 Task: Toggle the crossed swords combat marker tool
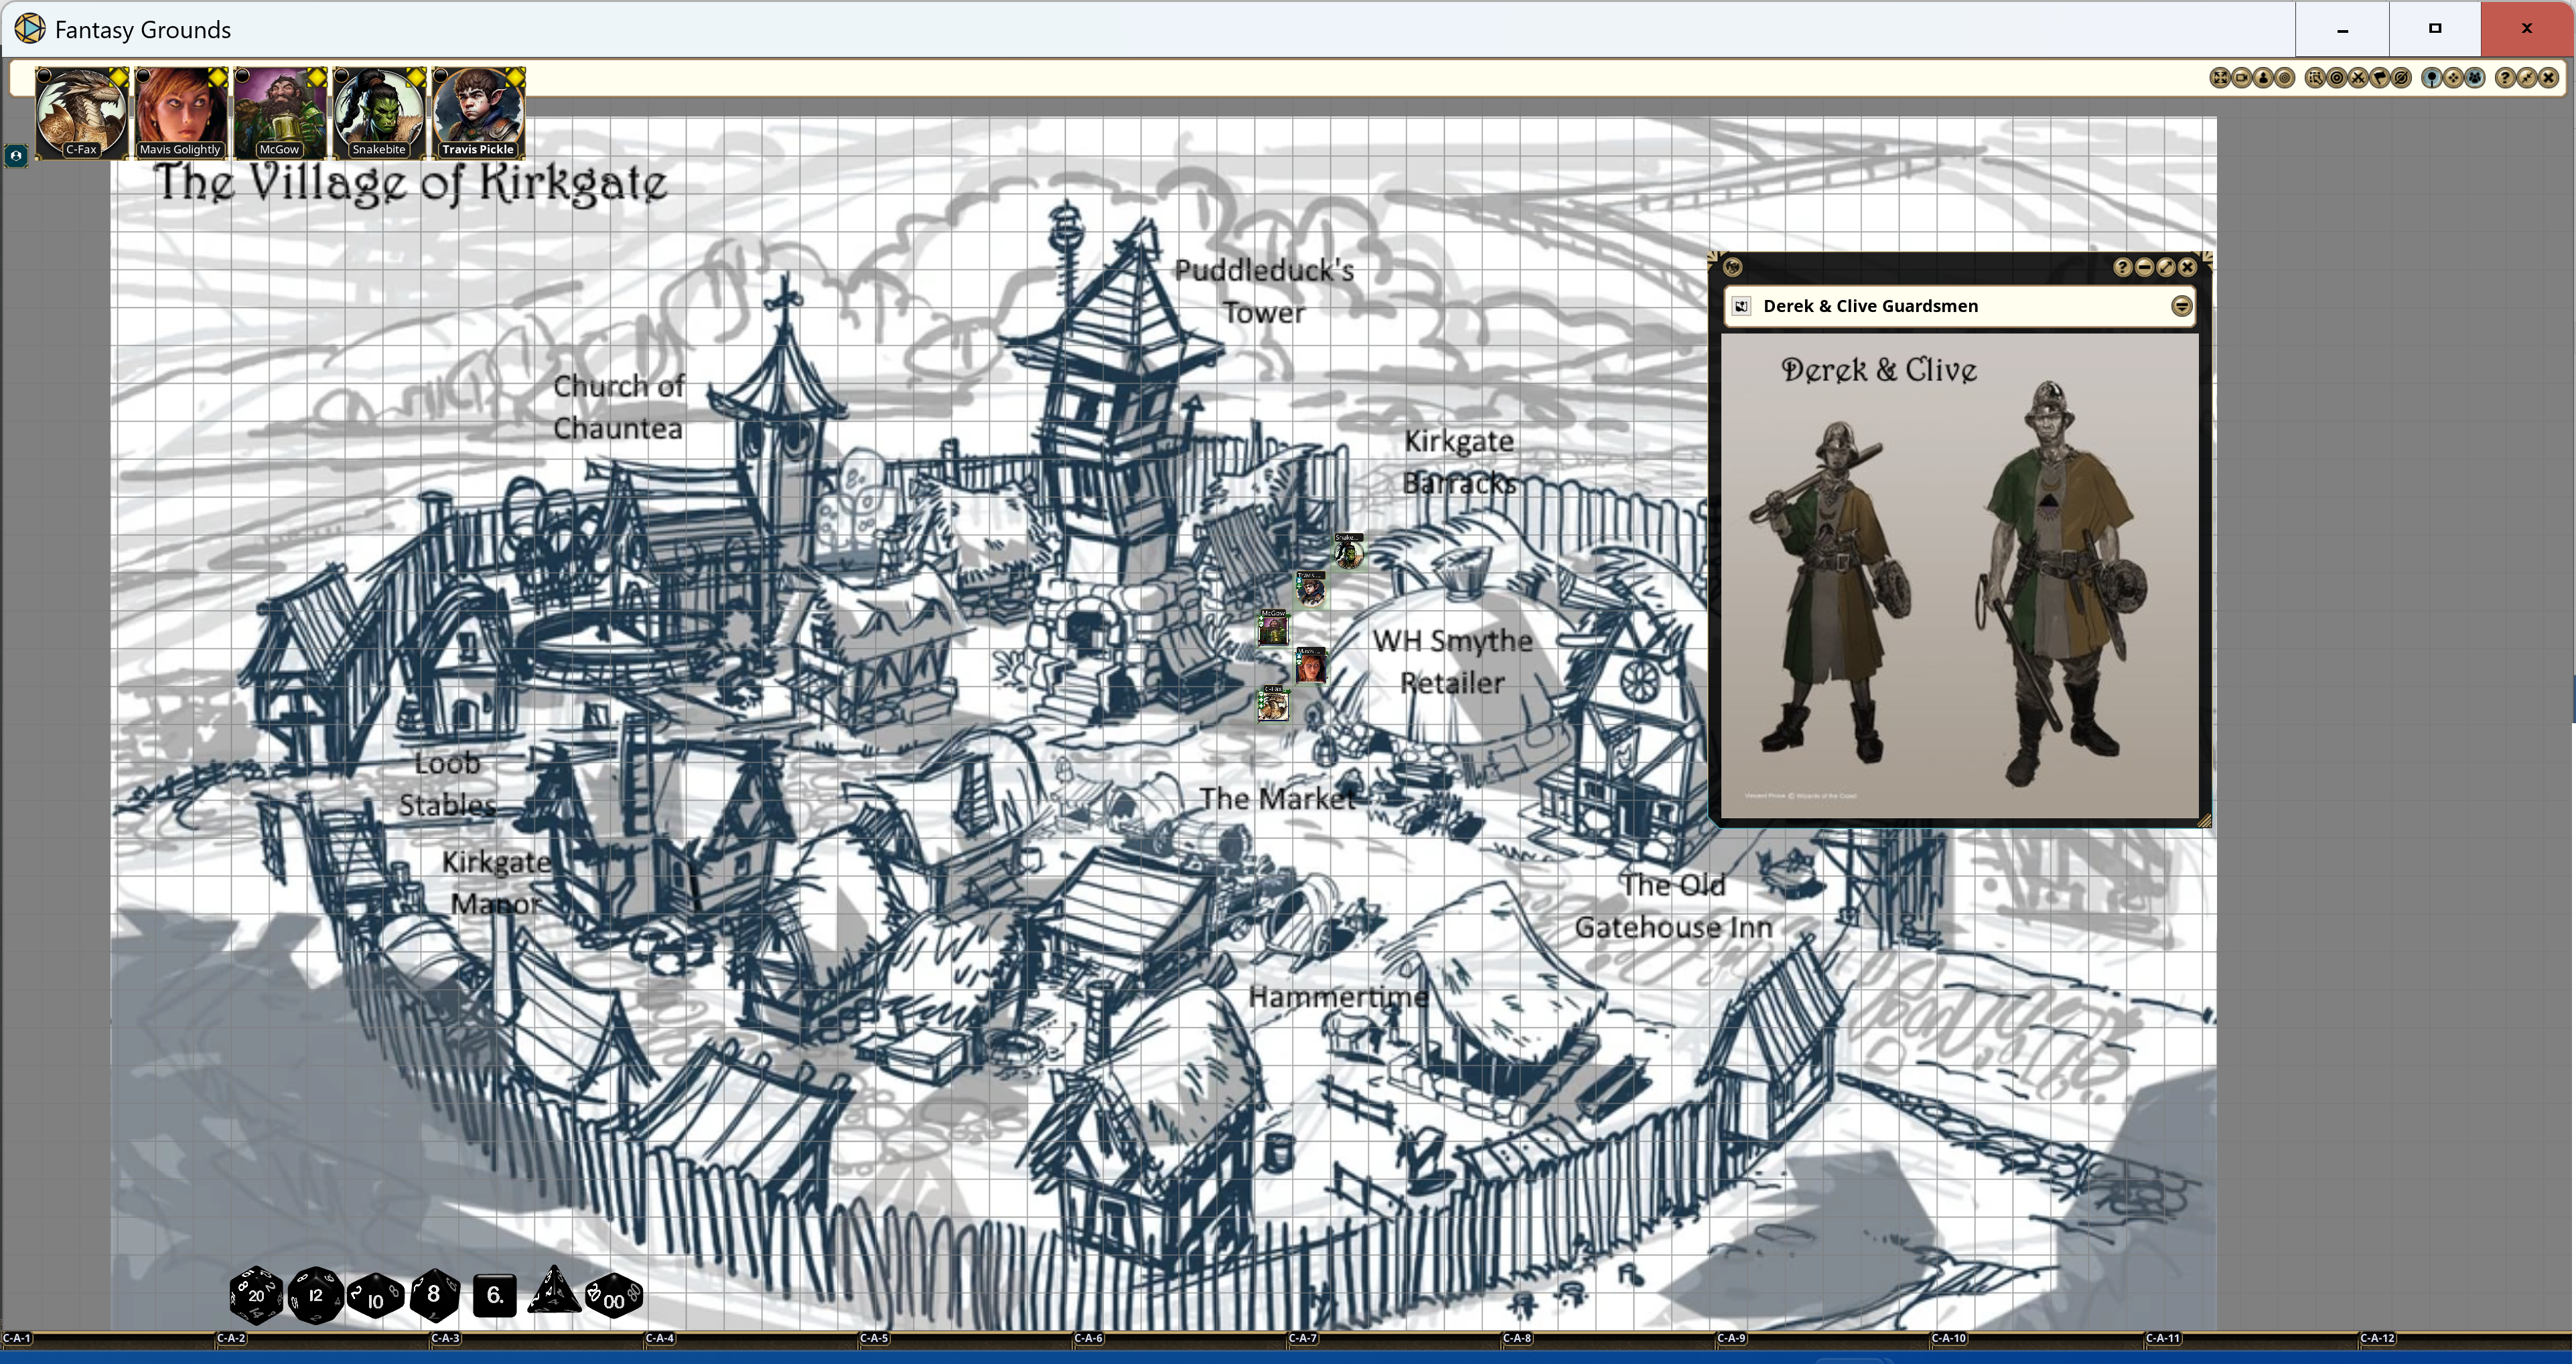[2358, 78]
